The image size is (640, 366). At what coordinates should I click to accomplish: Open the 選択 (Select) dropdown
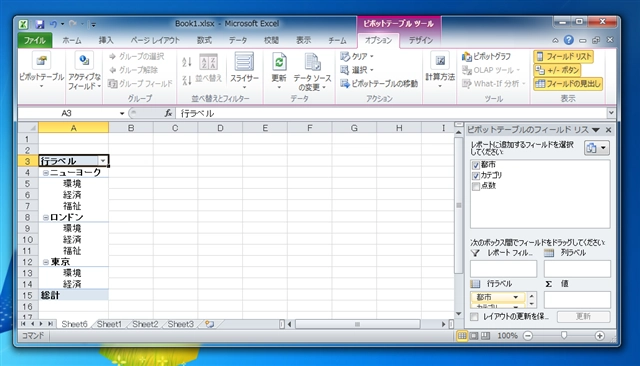pyautogui.click(x=357, y=70)
